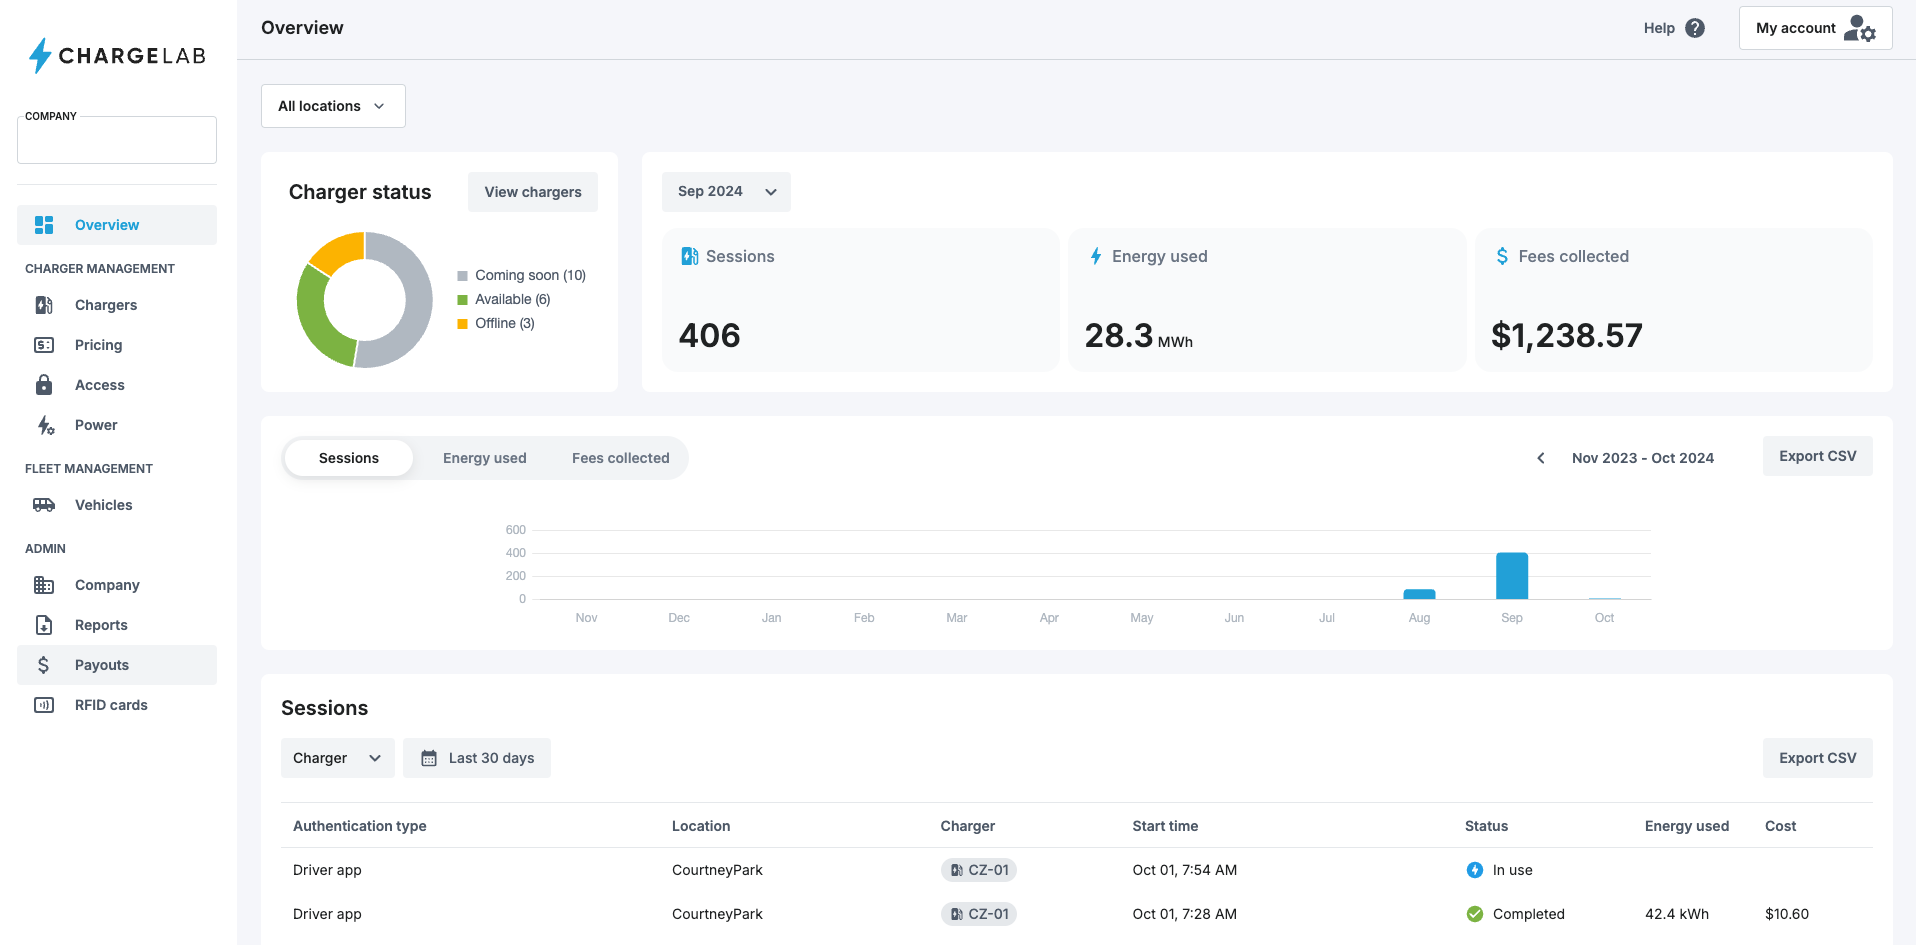
Task: Export chart data with Export CSV
Action: click(1817, 456)
